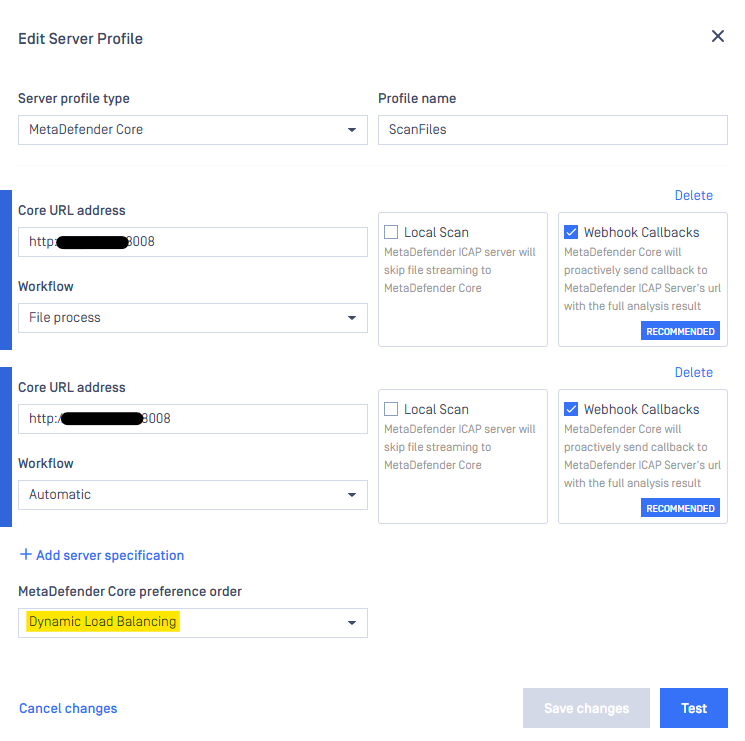
Task: Click the second Core URL address field
Action: tap(193, 419)
